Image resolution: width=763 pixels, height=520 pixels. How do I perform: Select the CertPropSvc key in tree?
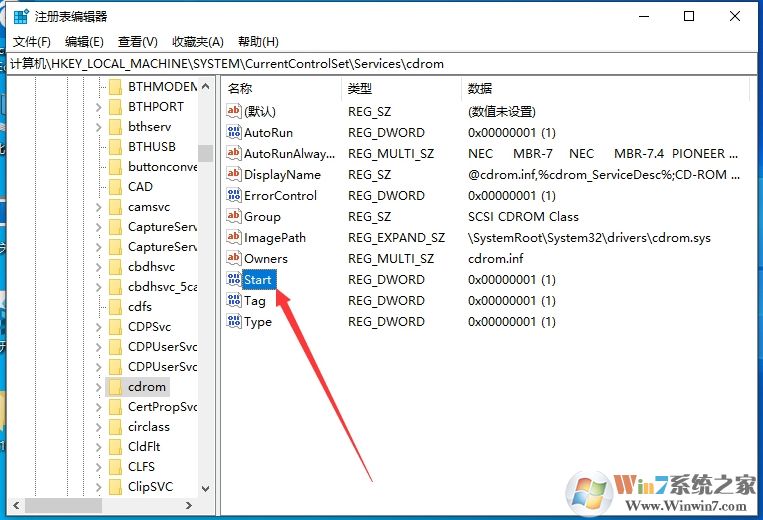click(x=163, y=407)
